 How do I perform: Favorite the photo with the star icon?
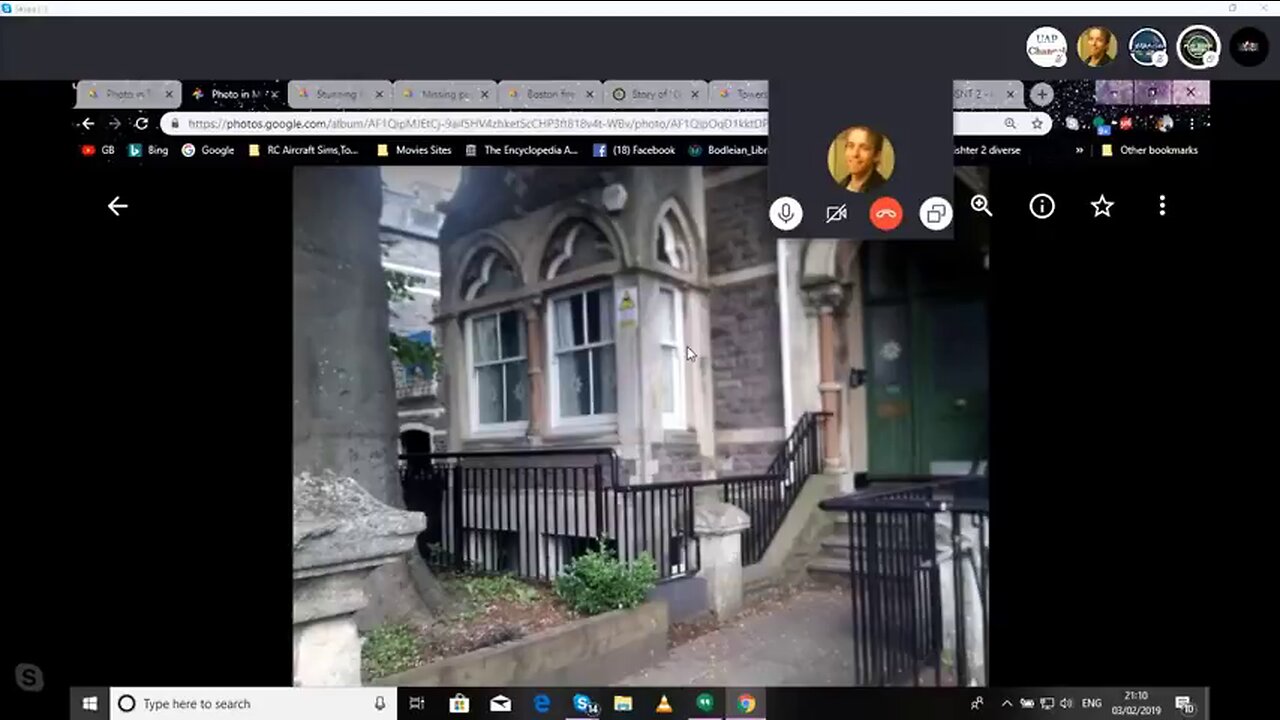tap(1102, 206)
